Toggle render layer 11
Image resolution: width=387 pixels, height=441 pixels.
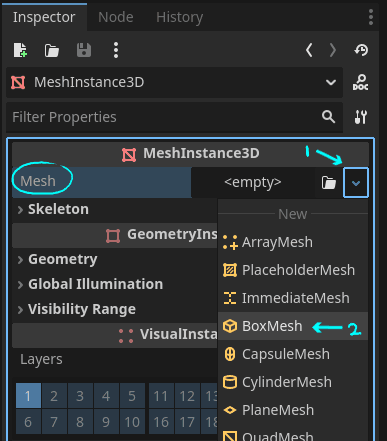[x=161, y=396]
